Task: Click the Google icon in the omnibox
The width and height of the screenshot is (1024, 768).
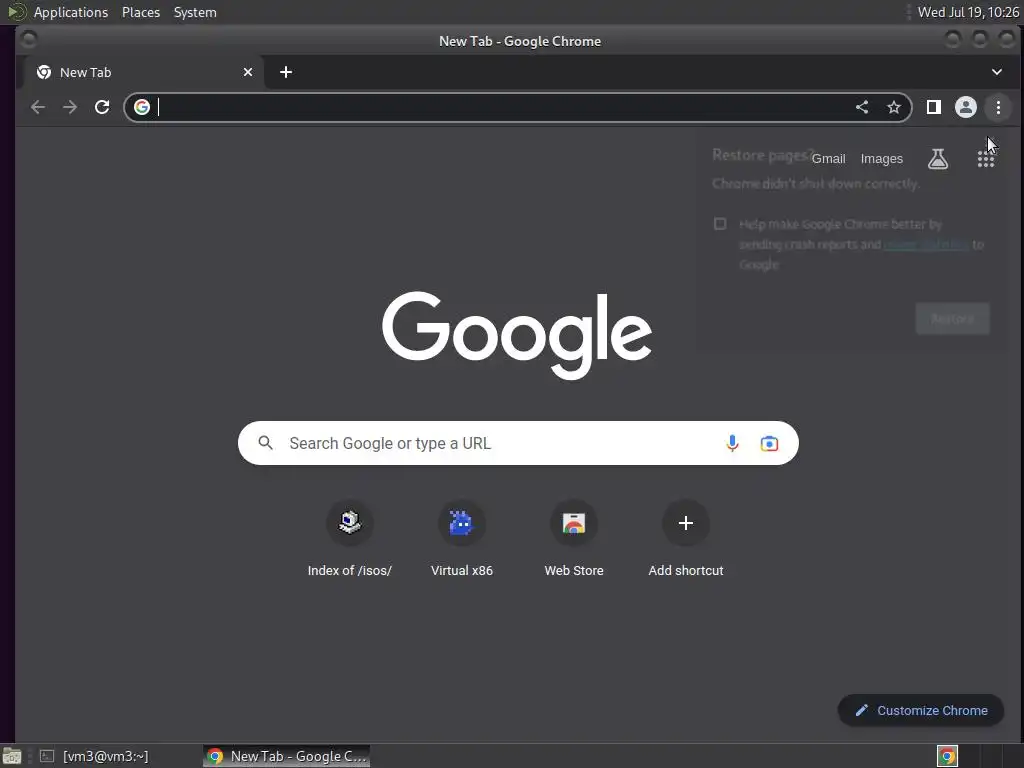Action: coord(142,107)
